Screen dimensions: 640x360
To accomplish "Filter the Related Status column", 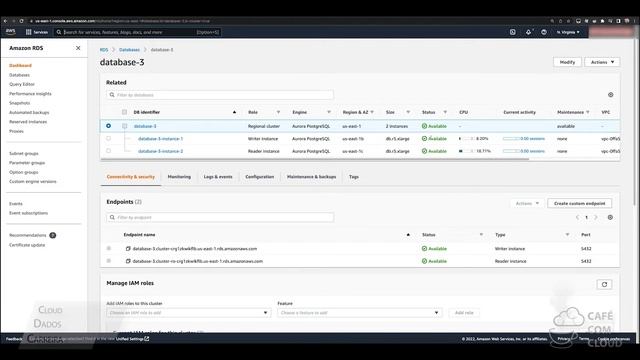I will pos(445,112).
